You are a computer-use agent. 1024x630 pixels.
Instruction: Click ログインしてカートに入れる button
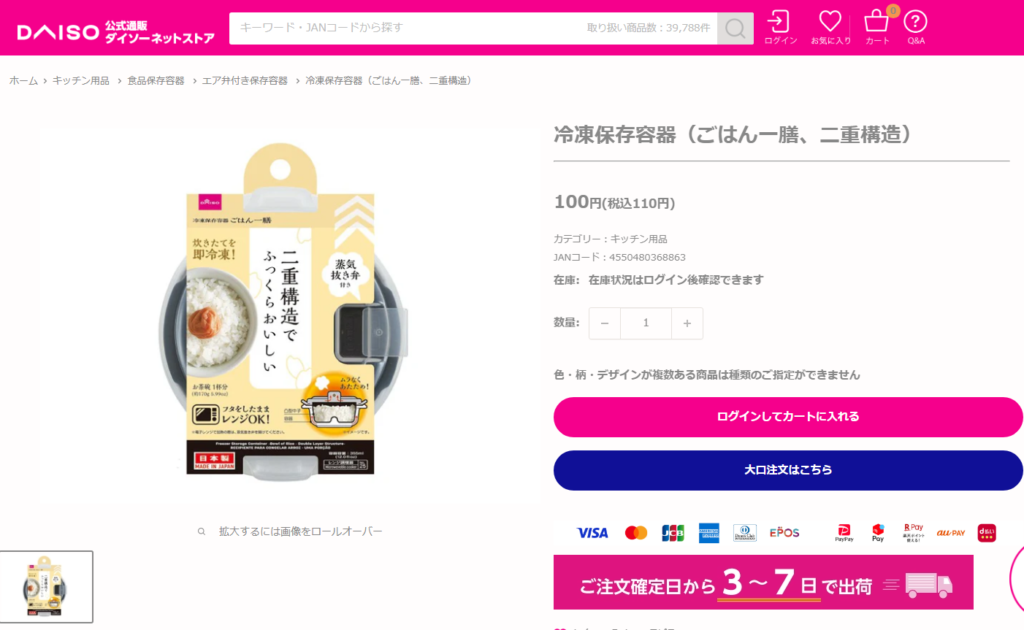point(788,417)
